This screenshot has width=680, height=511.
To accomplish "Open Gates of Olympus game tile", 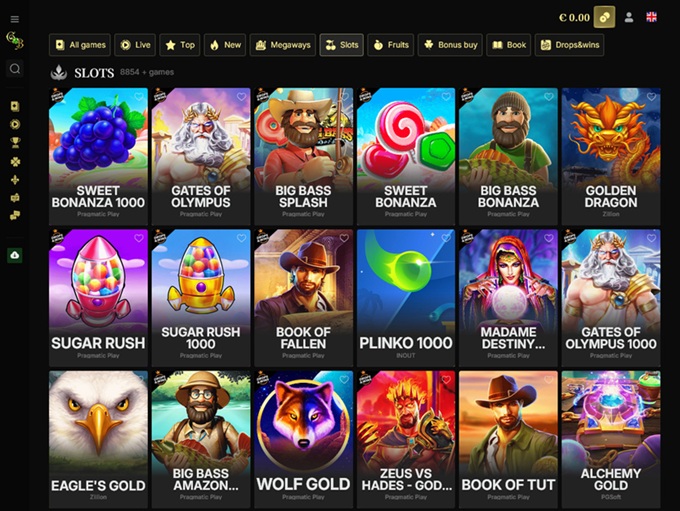I will pyautogui.click(x=201, y=156).
